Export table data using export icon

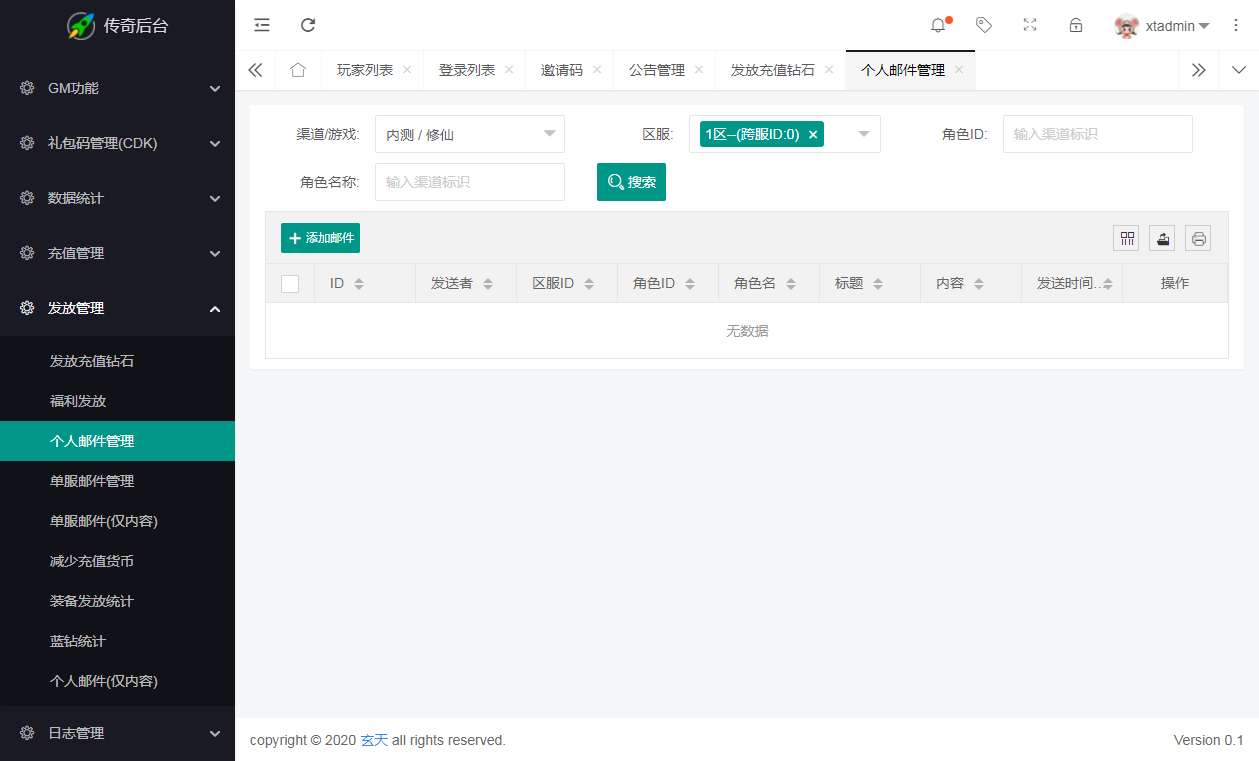1162,238
